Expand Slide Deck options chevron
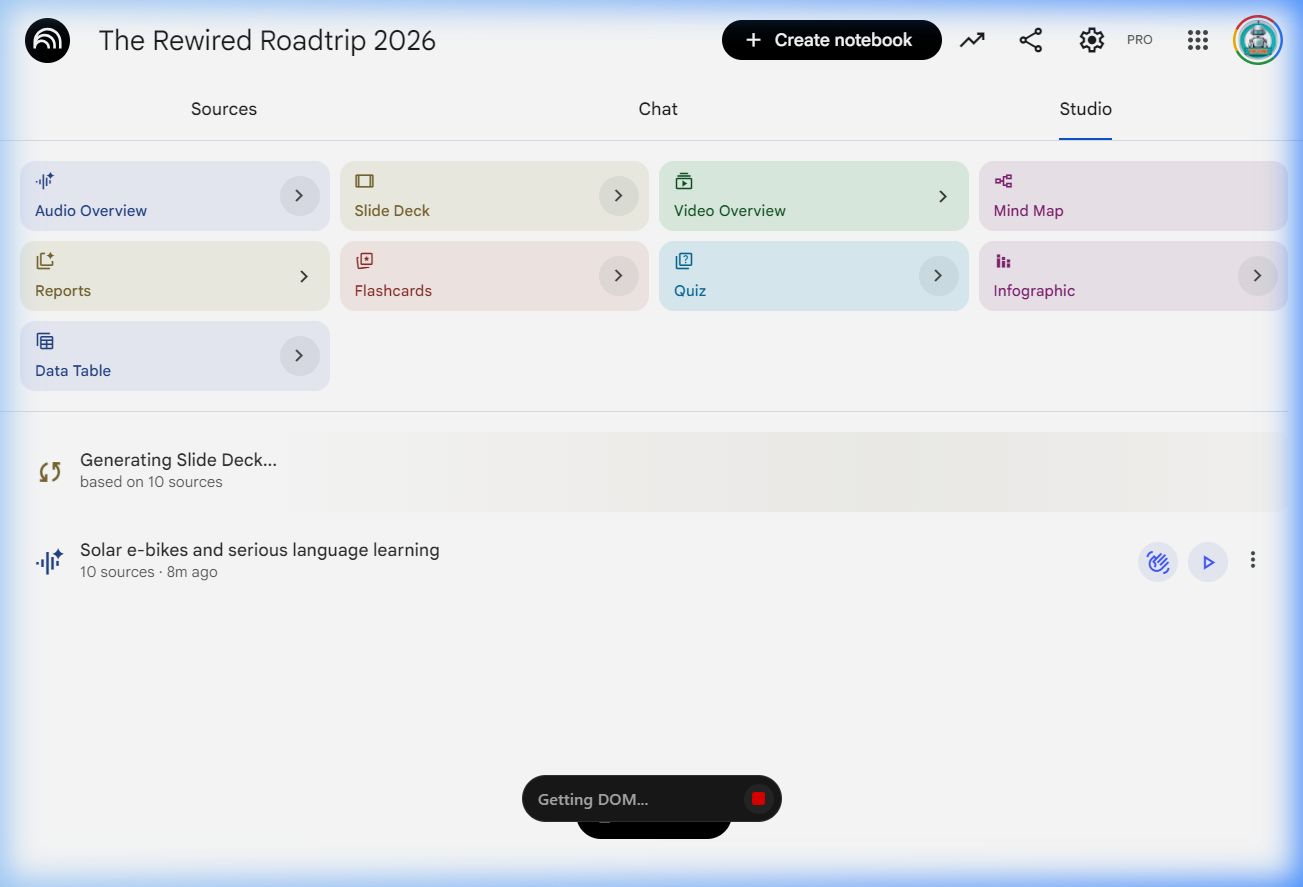The width and height of the screenshot is (1303, 887). coord(618,196)
